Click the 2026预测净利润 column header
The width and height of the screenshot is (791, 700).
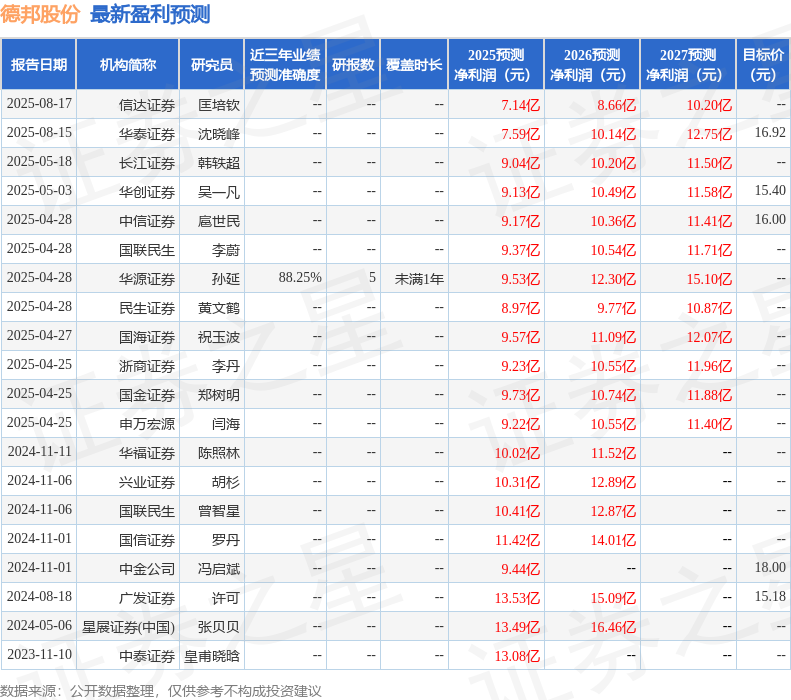[592, 65]
